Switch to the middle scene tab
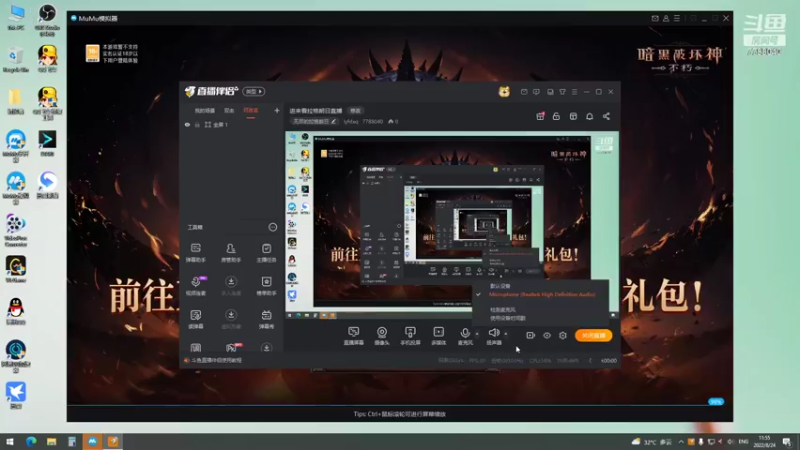This screenshot has width=800, height=450. (x=229, y=111)
